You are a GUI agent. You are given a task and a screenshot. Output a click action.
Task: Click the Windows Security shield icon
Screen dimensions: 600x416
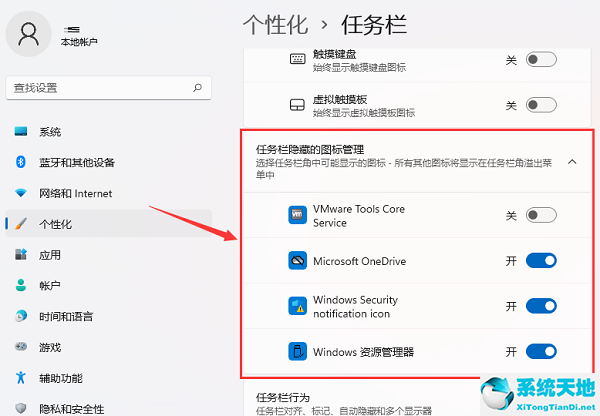pos(296,306)
